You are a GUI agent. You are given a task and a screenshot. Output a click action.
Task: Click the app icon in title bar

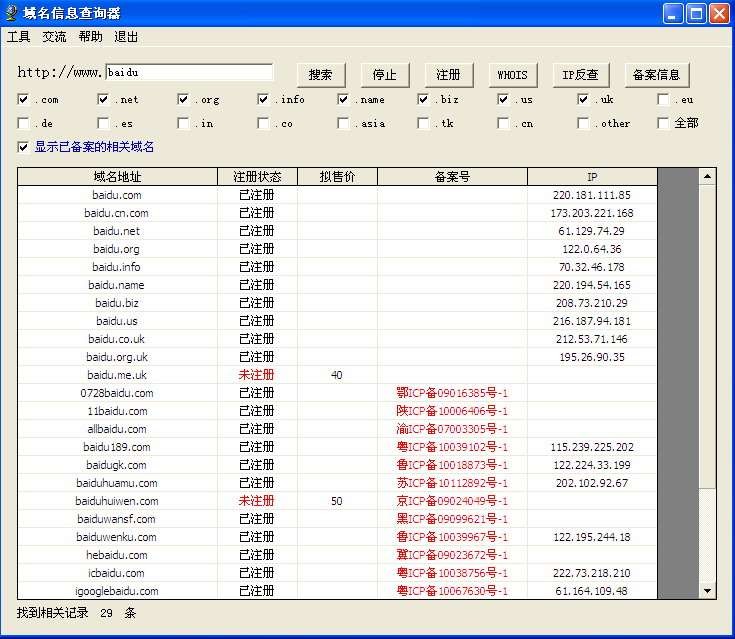11,13
